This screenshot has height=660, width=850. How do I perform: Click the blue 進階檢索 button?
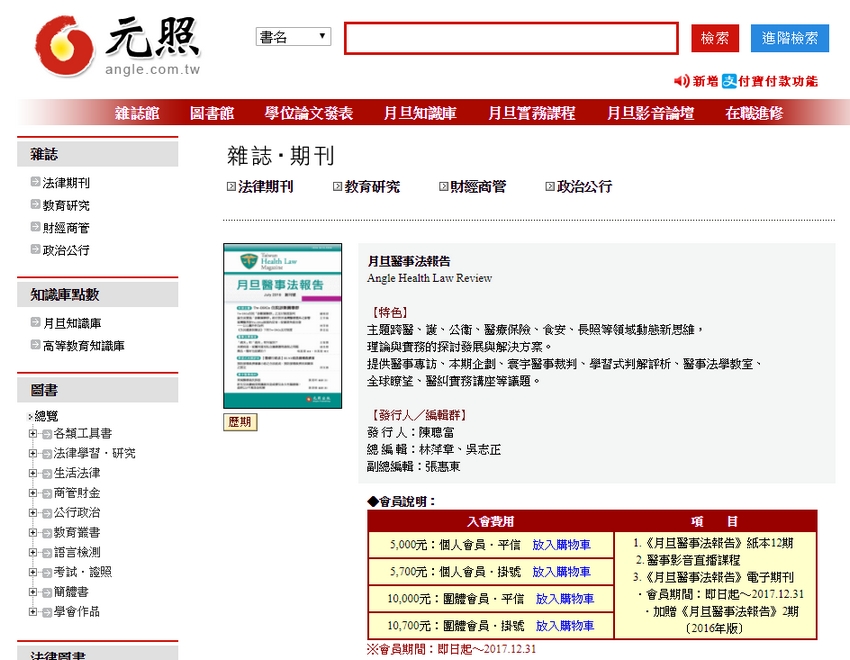pos(790,38)
